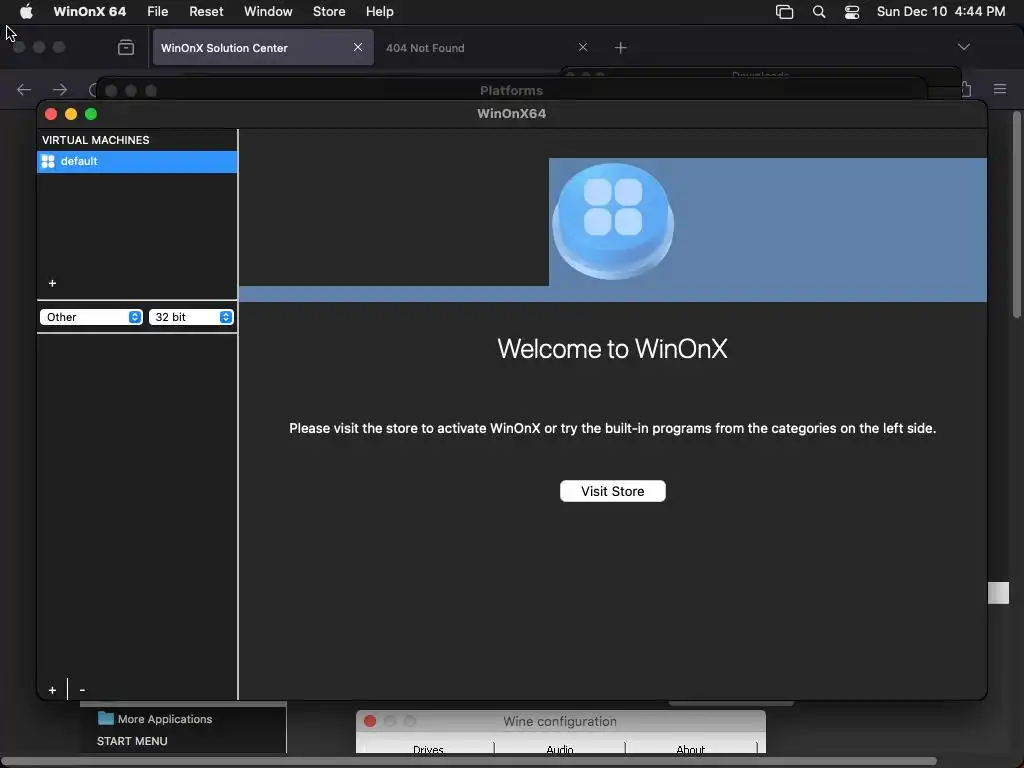The width and height of the screenshot is (1024, 768).
Task: Open Spotlight search in menu bar
Action: tap(818, 12)
